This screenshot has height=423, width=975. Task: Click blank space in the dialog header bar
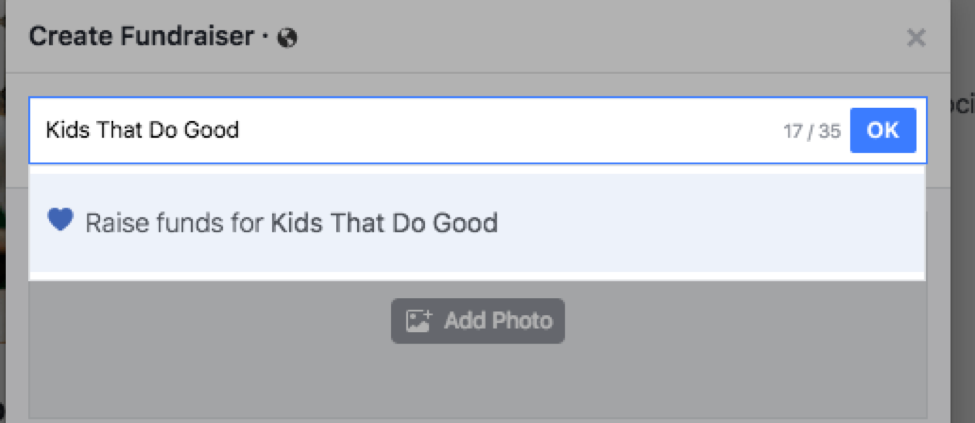(600, 38)
